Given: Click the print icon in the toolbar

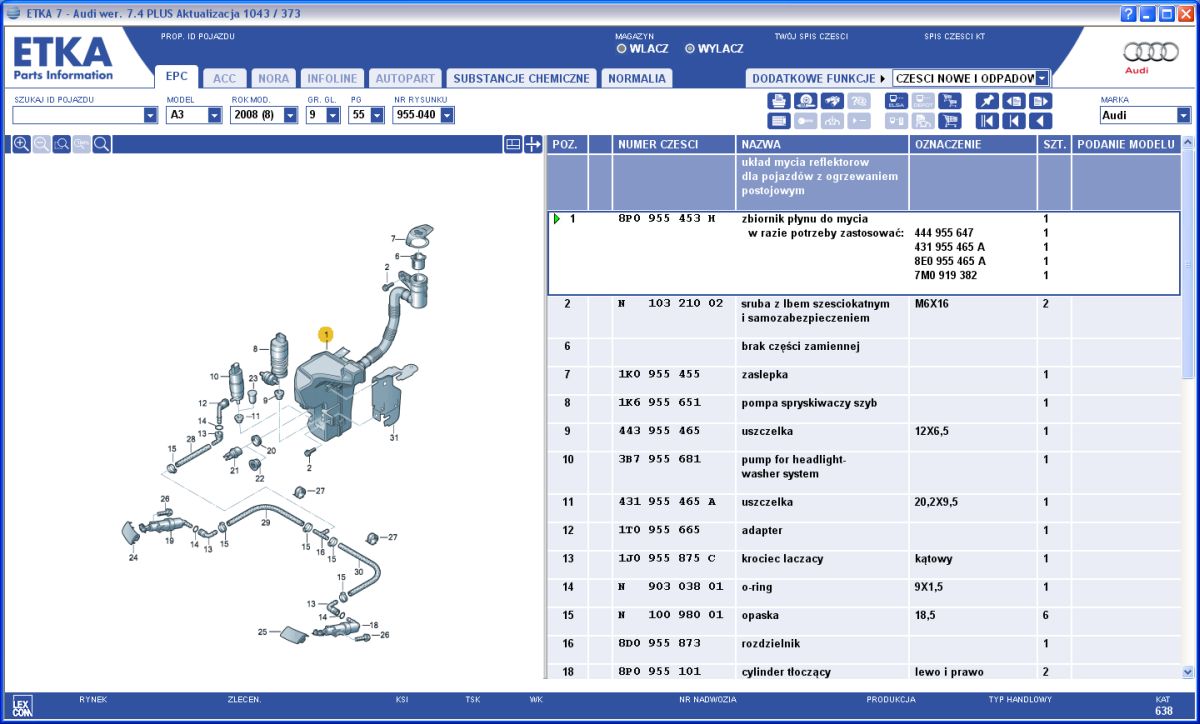Looking at the screenshot, I should [x=779, y=100].
